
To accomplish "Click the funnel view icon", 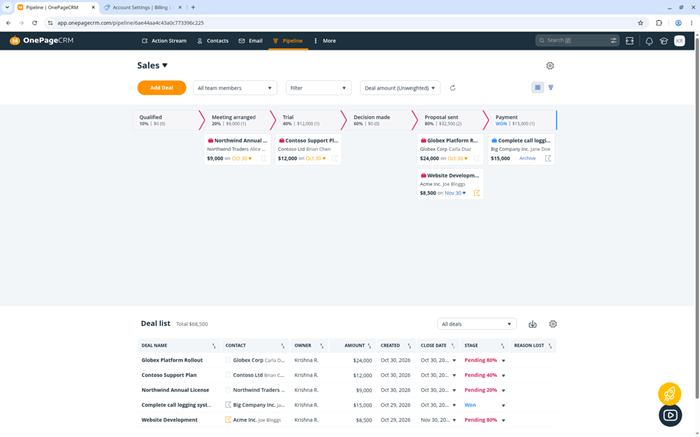I will [x=551, y=87].
